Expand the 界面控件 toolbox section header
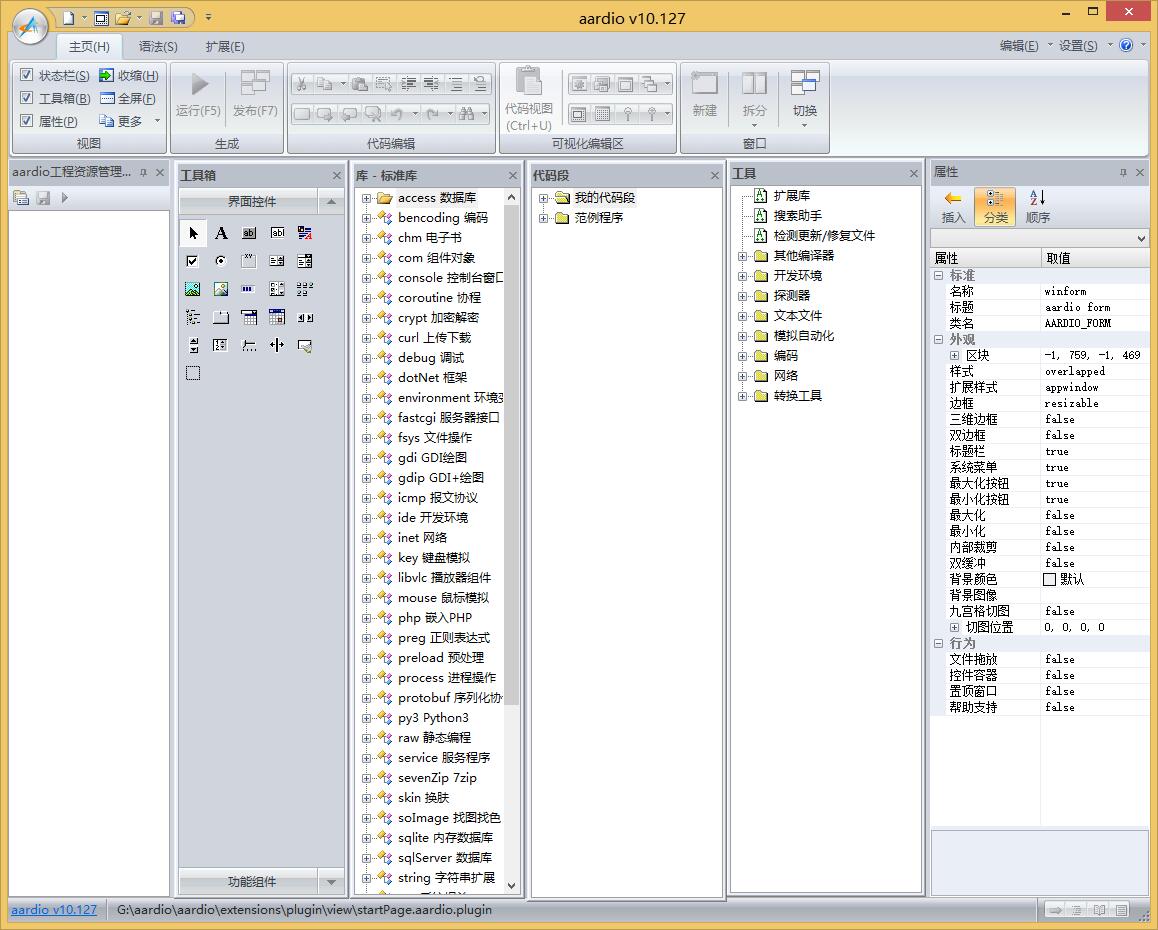Screen dimensions: 1158x930 pyautogui.click(x=261, y=202)
